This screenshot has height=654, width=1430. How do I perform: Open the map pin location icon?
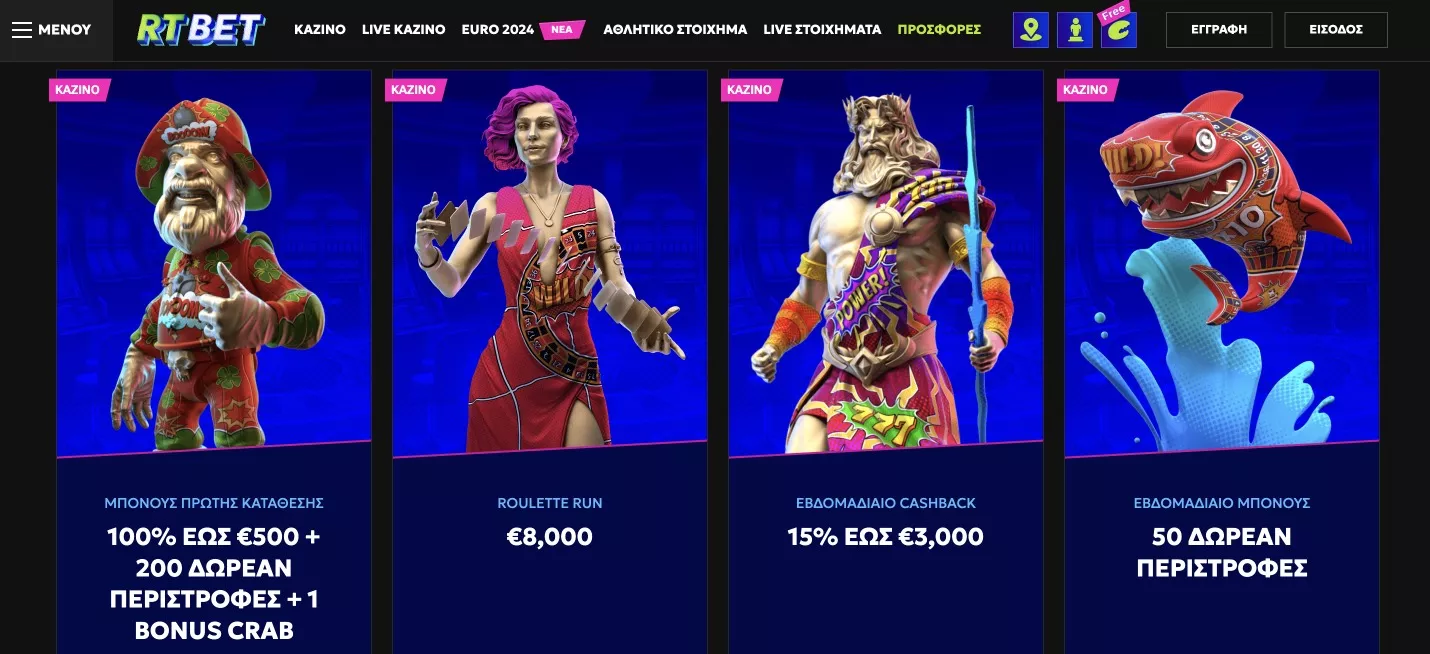[1030, 30]
